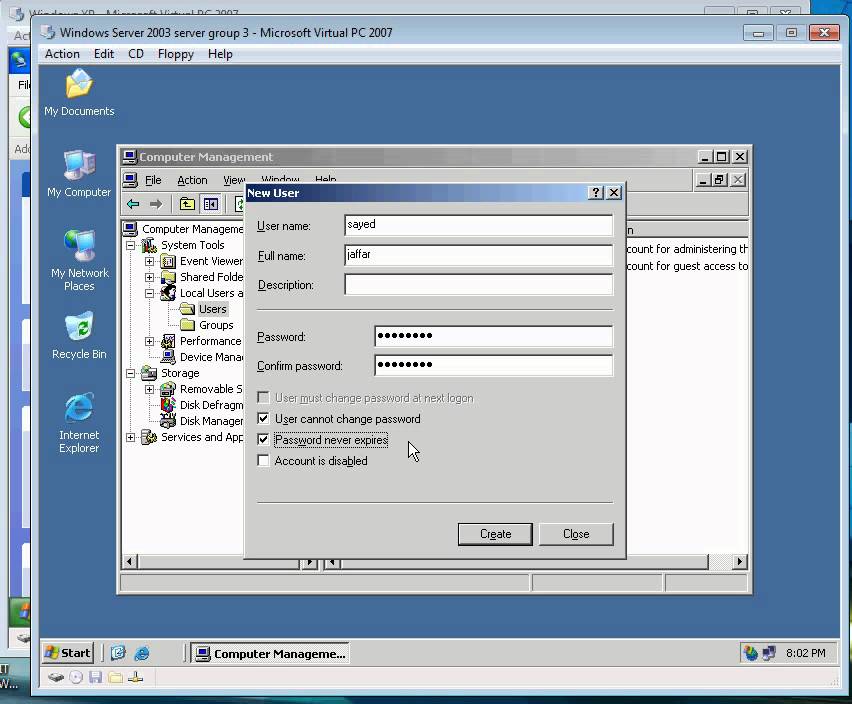Open My Documents desktop icon
Viewport: 852px width, 704px height.
point(79,93)
